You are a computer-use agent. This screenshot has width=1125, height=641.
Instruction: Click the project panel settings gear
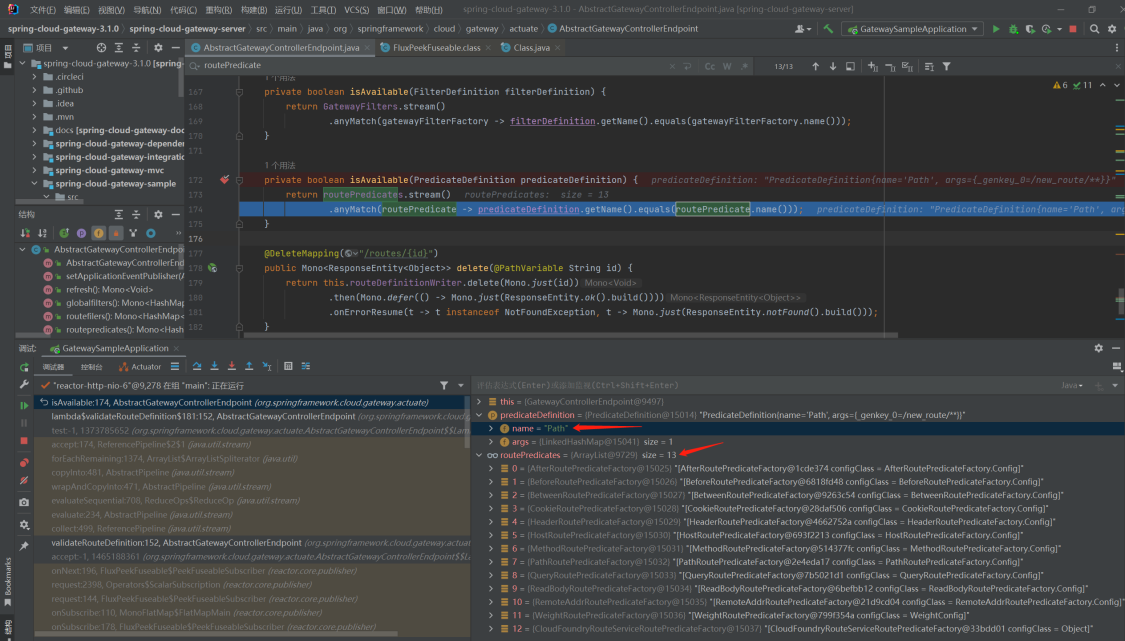click(158, 48)
